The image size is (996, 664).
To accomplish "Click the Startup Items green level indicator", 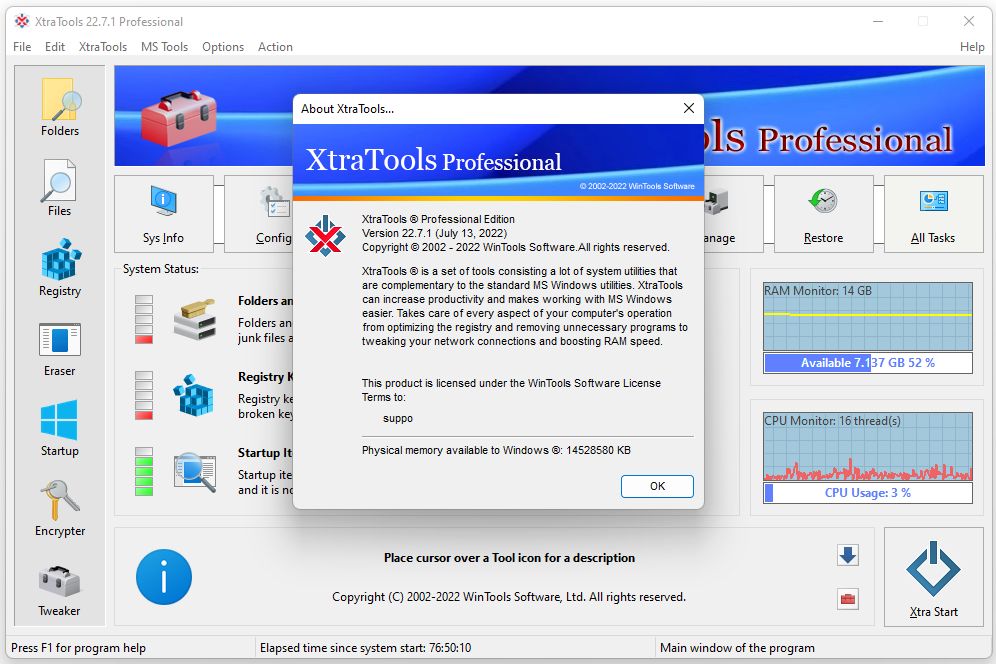I will (x=144, y=471).
